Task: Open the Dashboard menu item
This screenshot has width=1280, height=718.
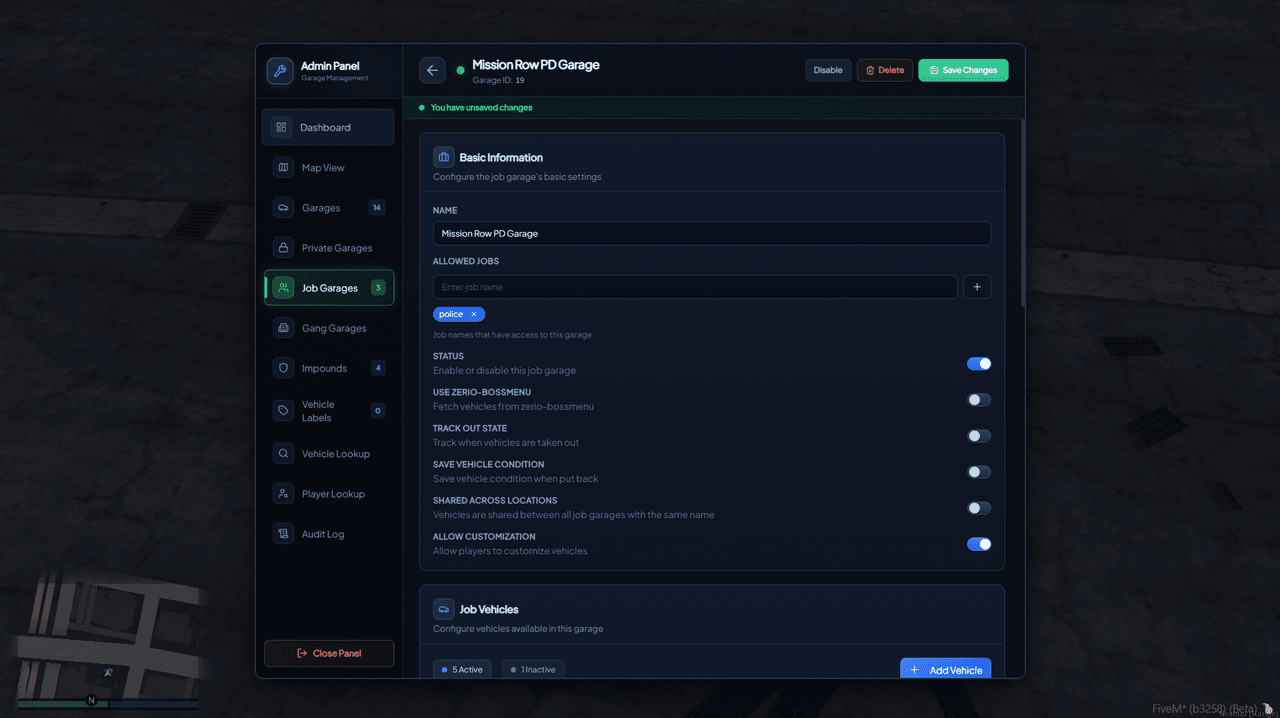Action: point(328,128)
